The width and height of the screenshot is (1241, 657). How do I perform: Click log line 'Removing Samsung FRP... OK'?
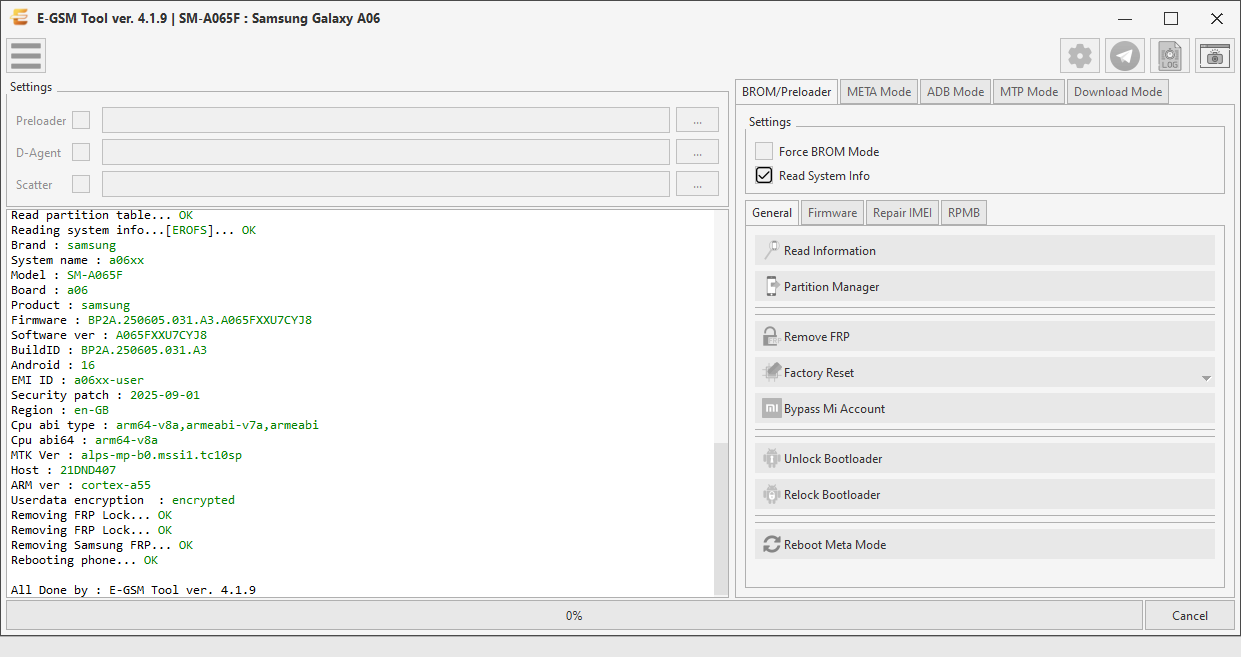coord(102,545)
